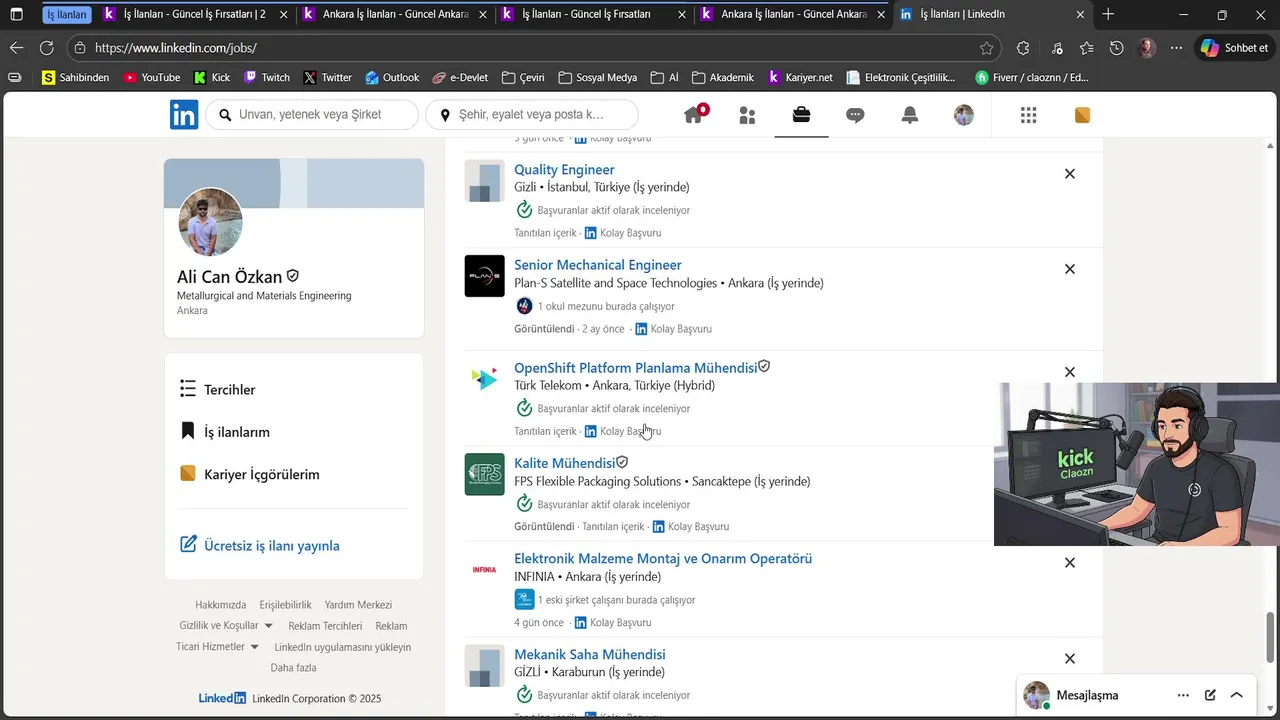
Task: Click the sidebar profile photo
Action: pyautogui.click(x=211, y=222)
